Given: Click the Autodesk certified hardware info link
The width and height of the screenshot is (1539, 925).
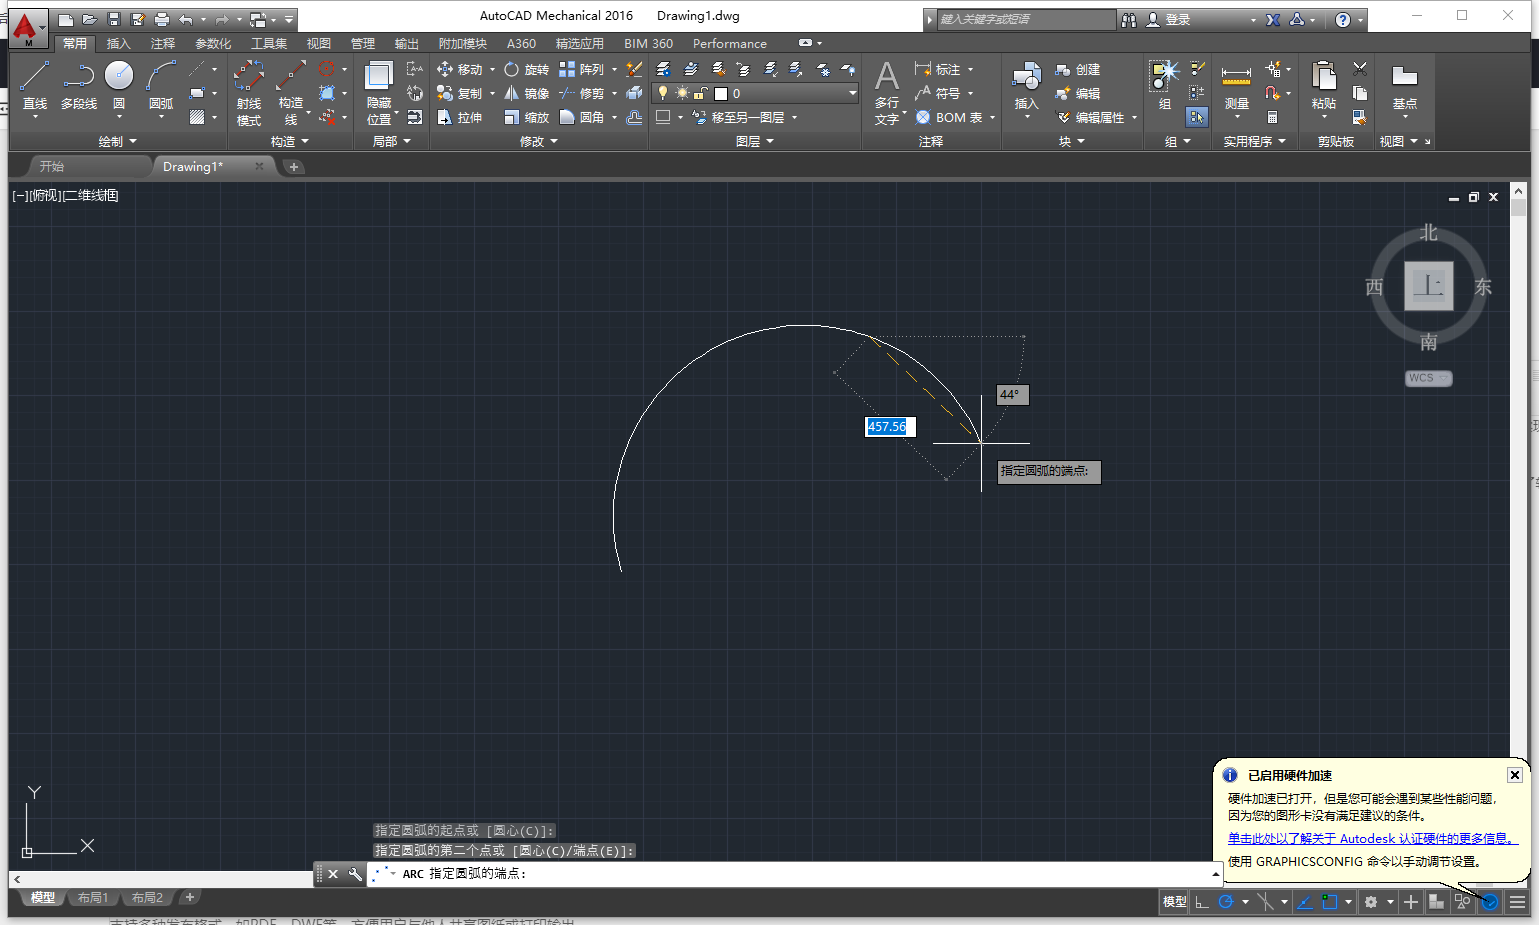Looking at the screenshot, I should pos(1373,838).
